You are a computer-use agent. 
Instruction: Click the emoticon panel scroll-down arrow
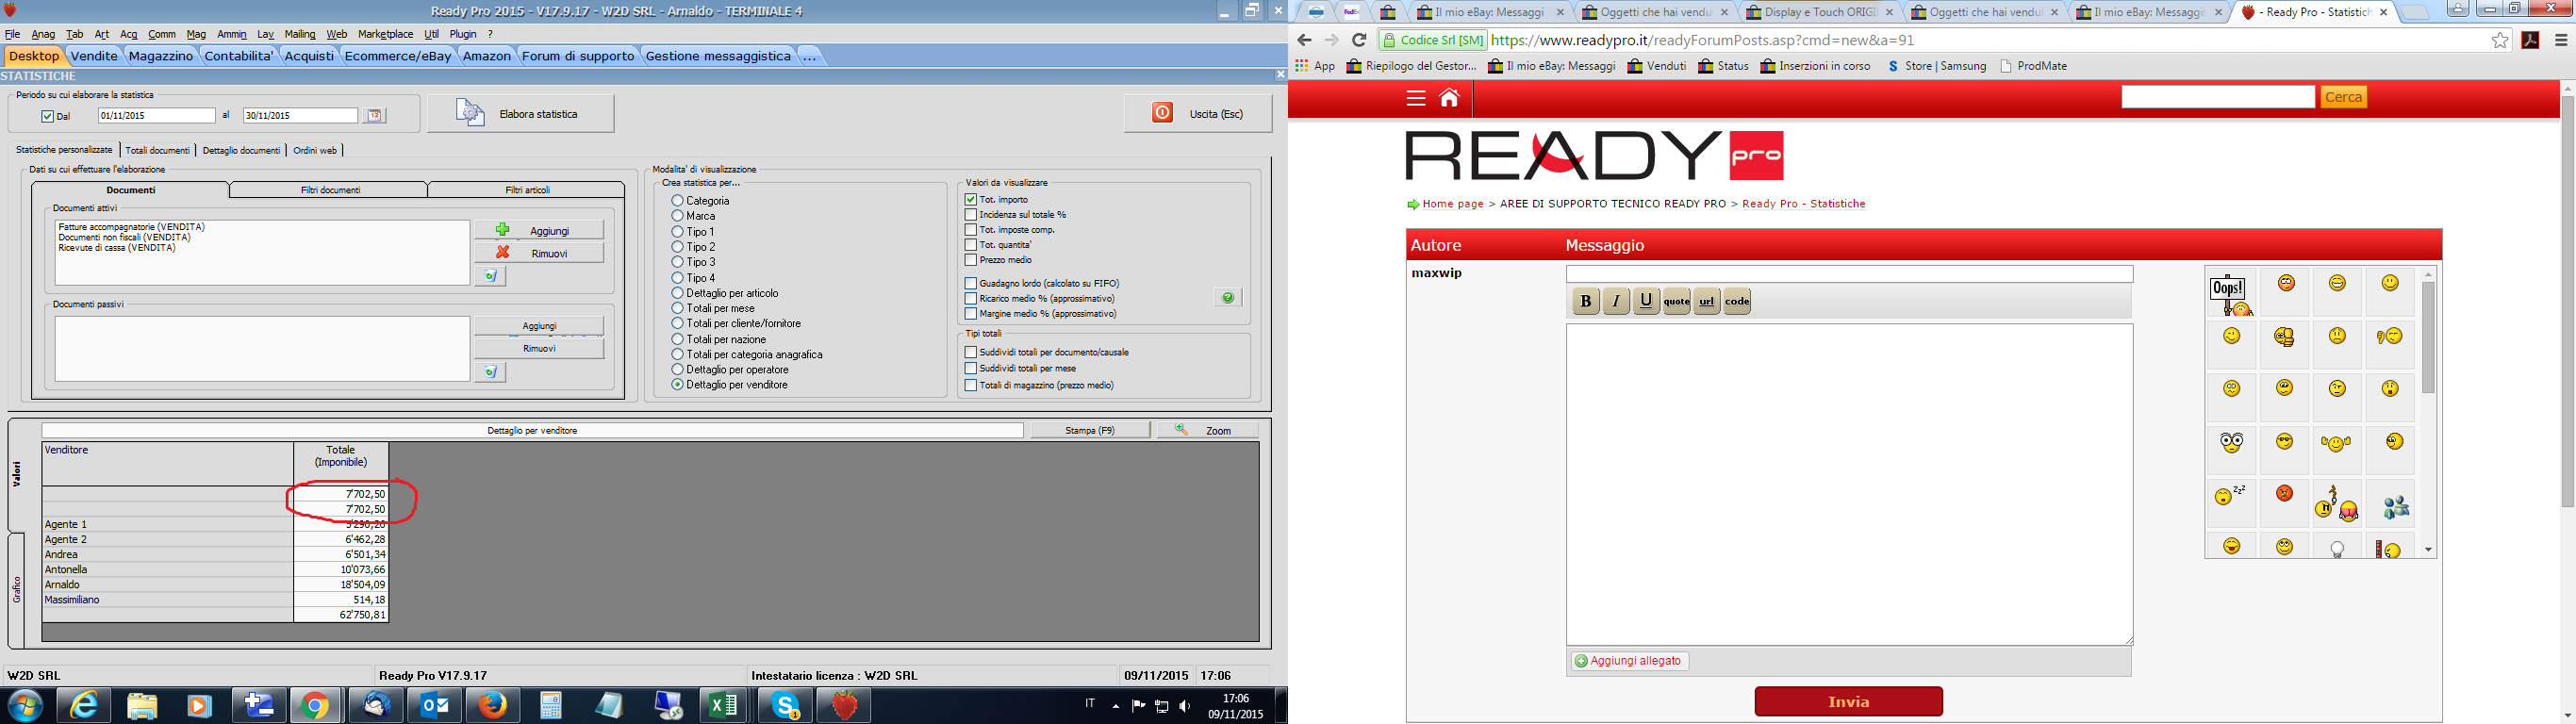pos(2428,550)
